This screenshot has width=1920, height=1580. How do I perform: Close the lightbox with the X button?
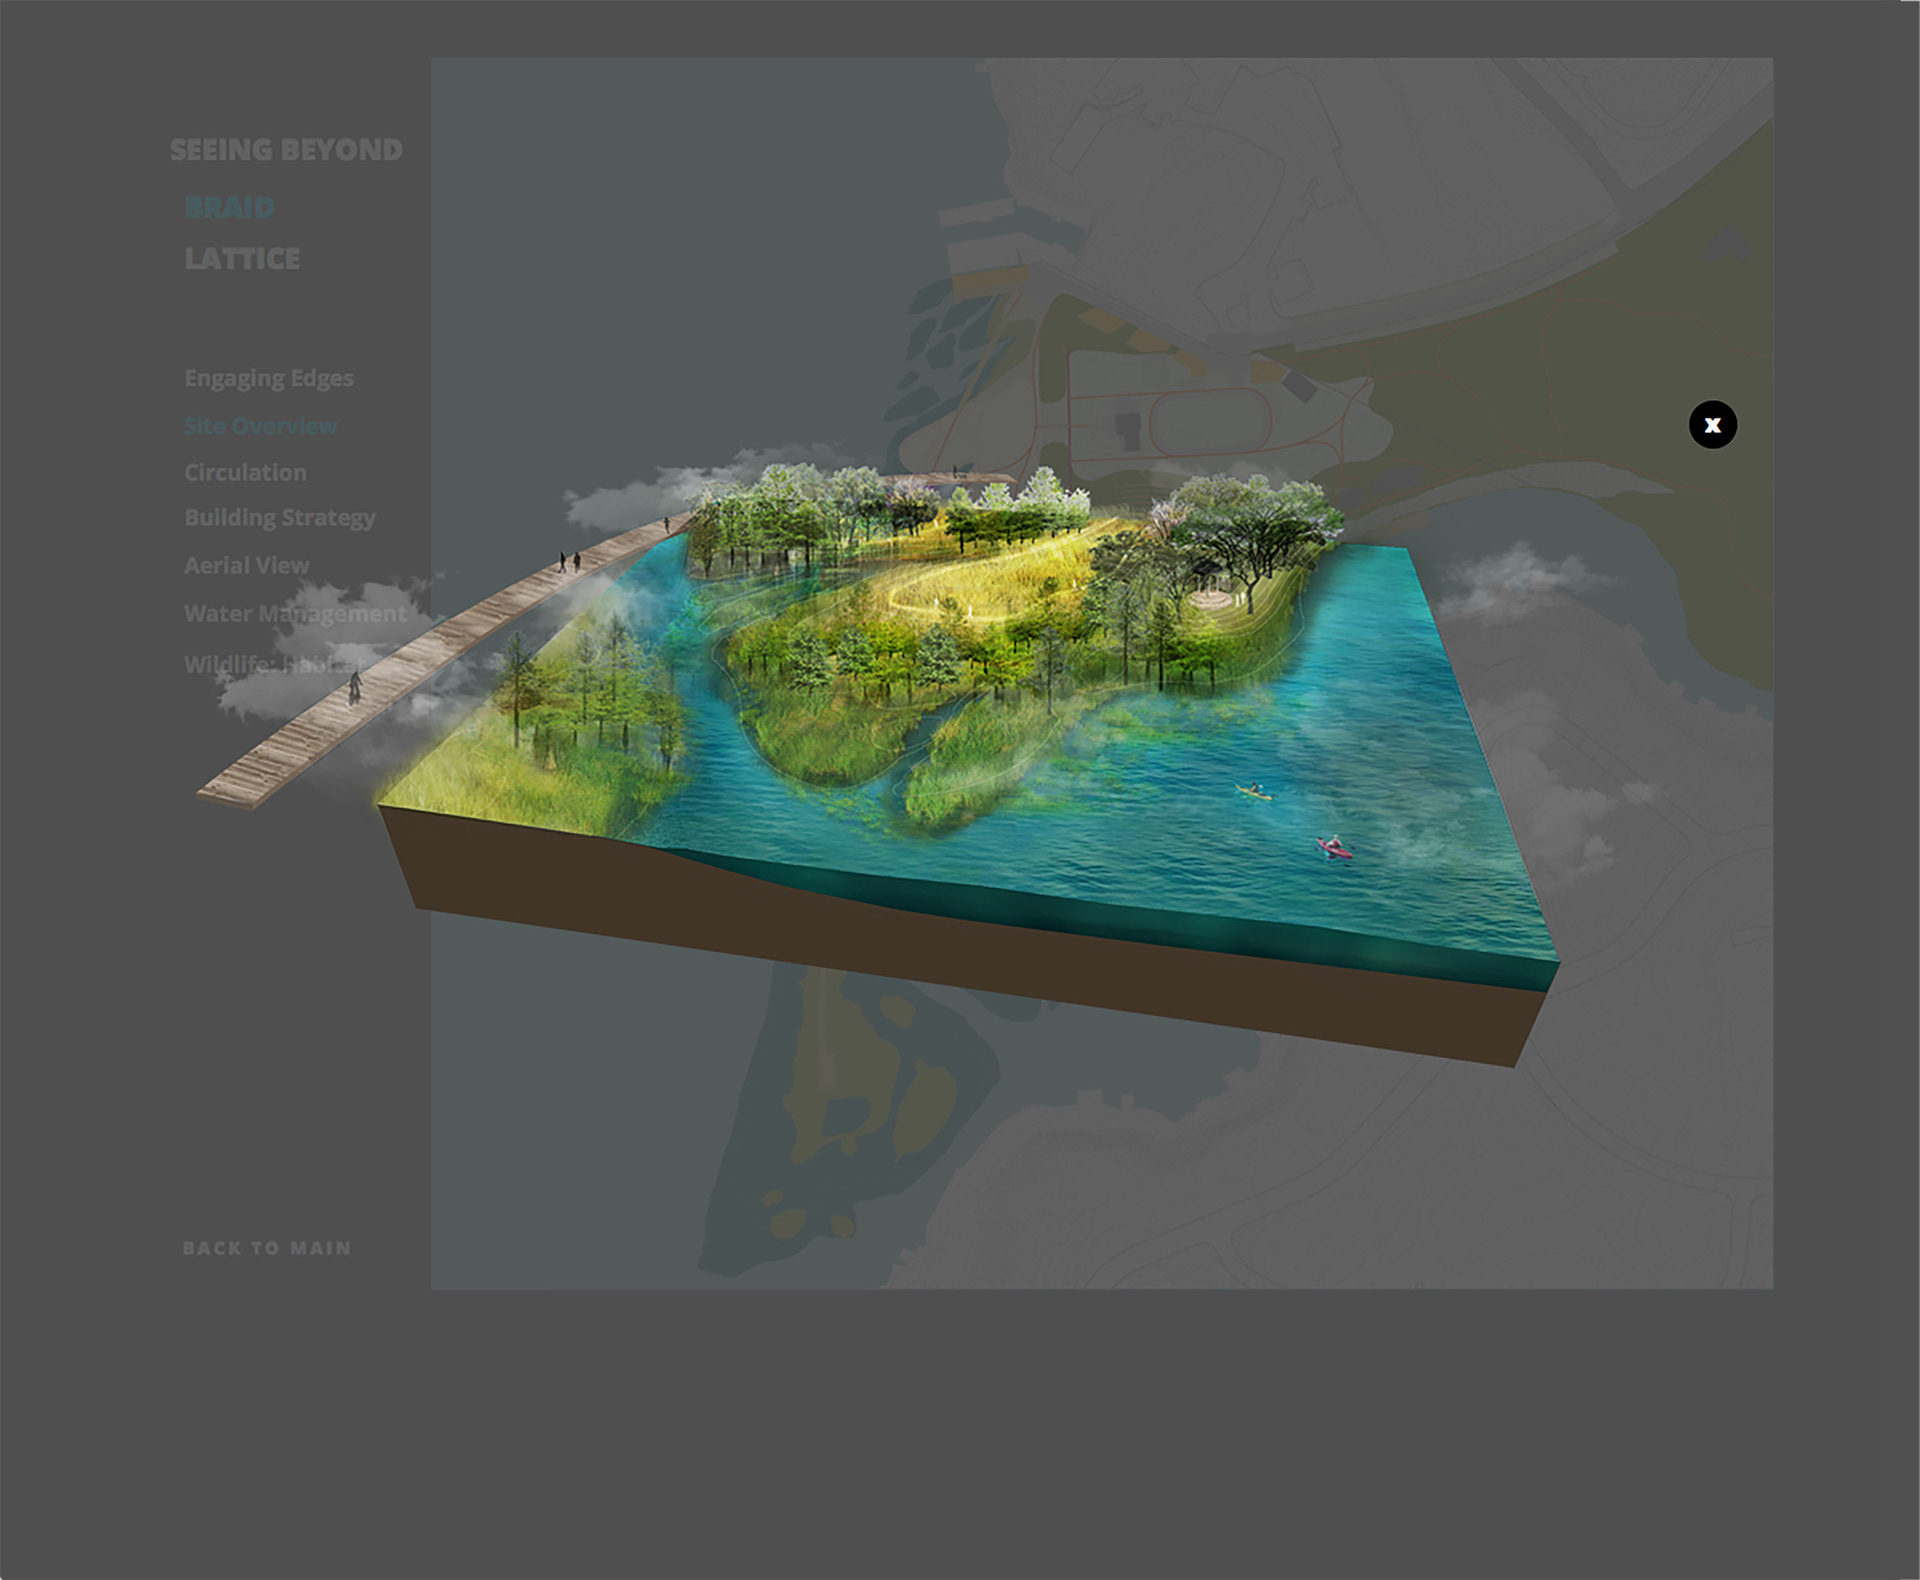pos(1712,425)
